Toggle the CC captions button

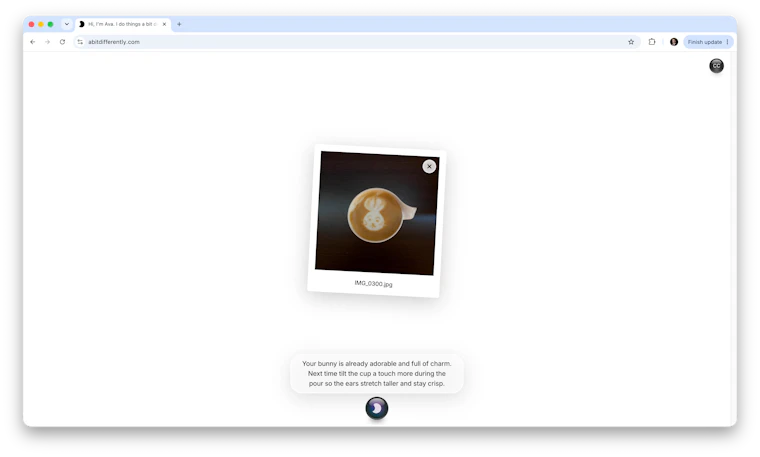click(x=716, y=66)
